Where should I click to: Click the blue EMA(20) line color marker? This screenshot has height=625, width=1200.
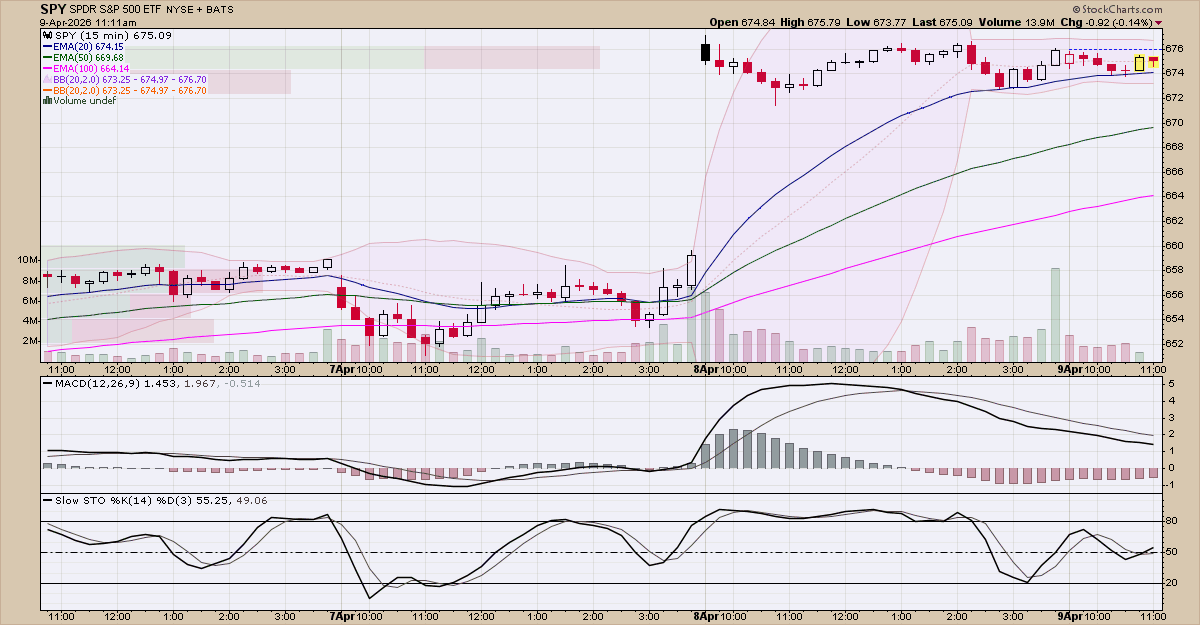pyautogui.click(x=47, y=47)
